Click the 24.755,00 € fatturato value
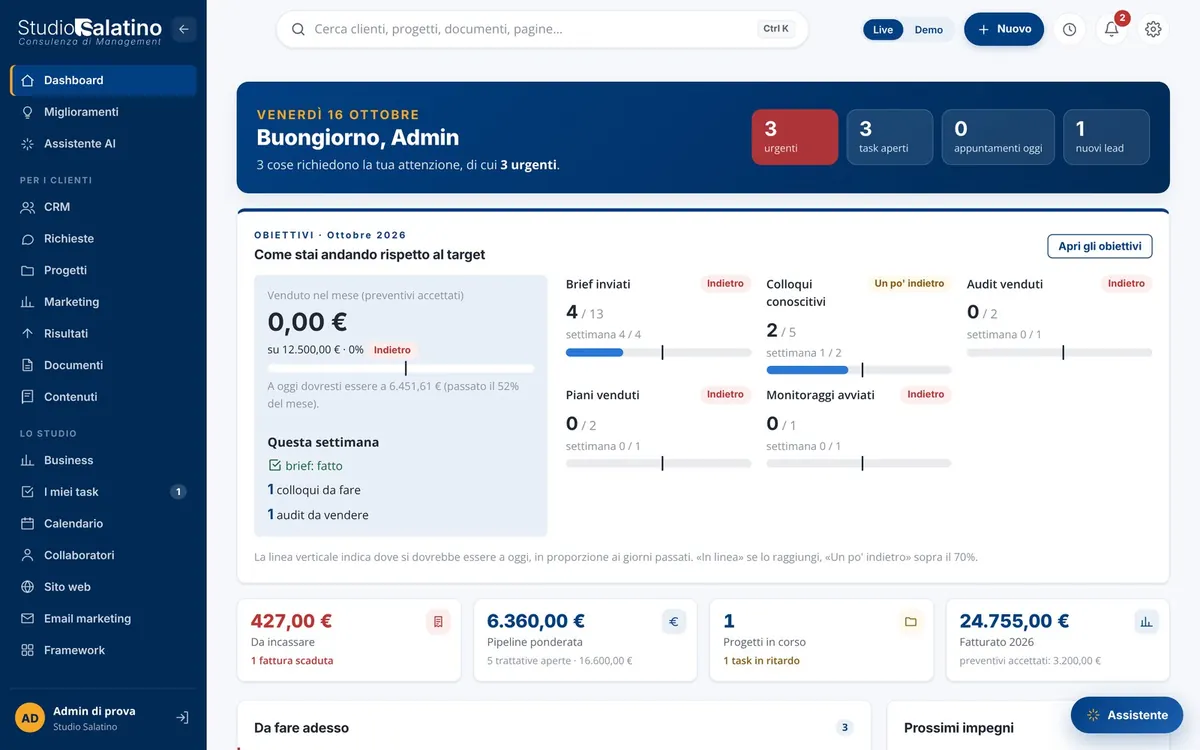Viewport: 1200px width, 750px height. [x=1014, y=621]
